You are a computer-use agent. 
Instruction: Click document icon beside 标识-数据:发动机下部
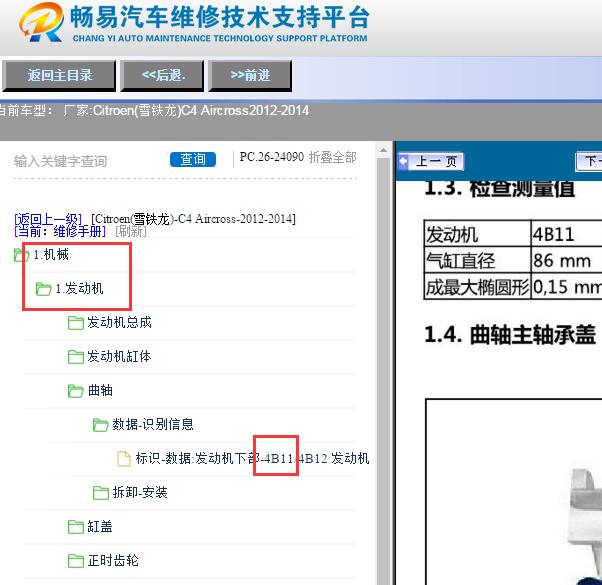coord(124,459)
